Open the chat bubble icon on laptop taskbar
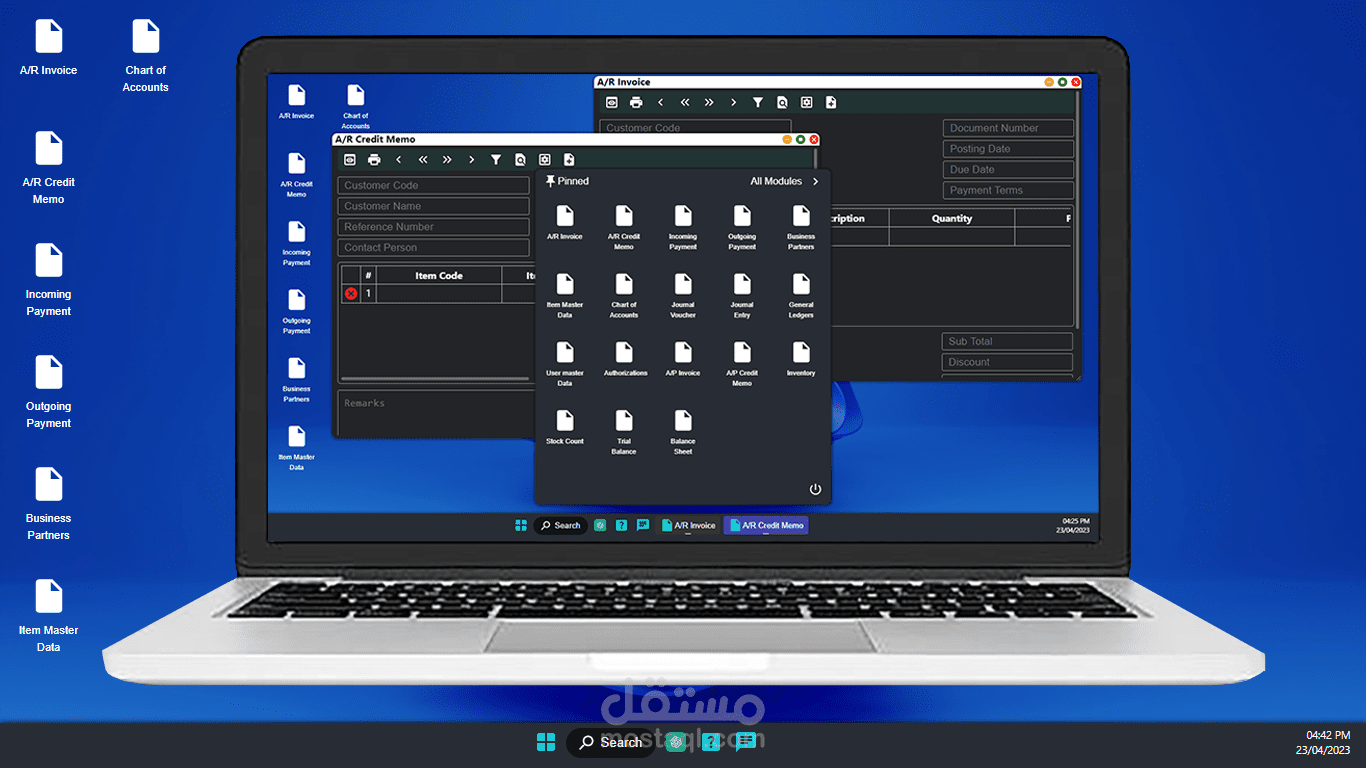Viewport: 1366px width, 768px height. (x=643, y=525)
